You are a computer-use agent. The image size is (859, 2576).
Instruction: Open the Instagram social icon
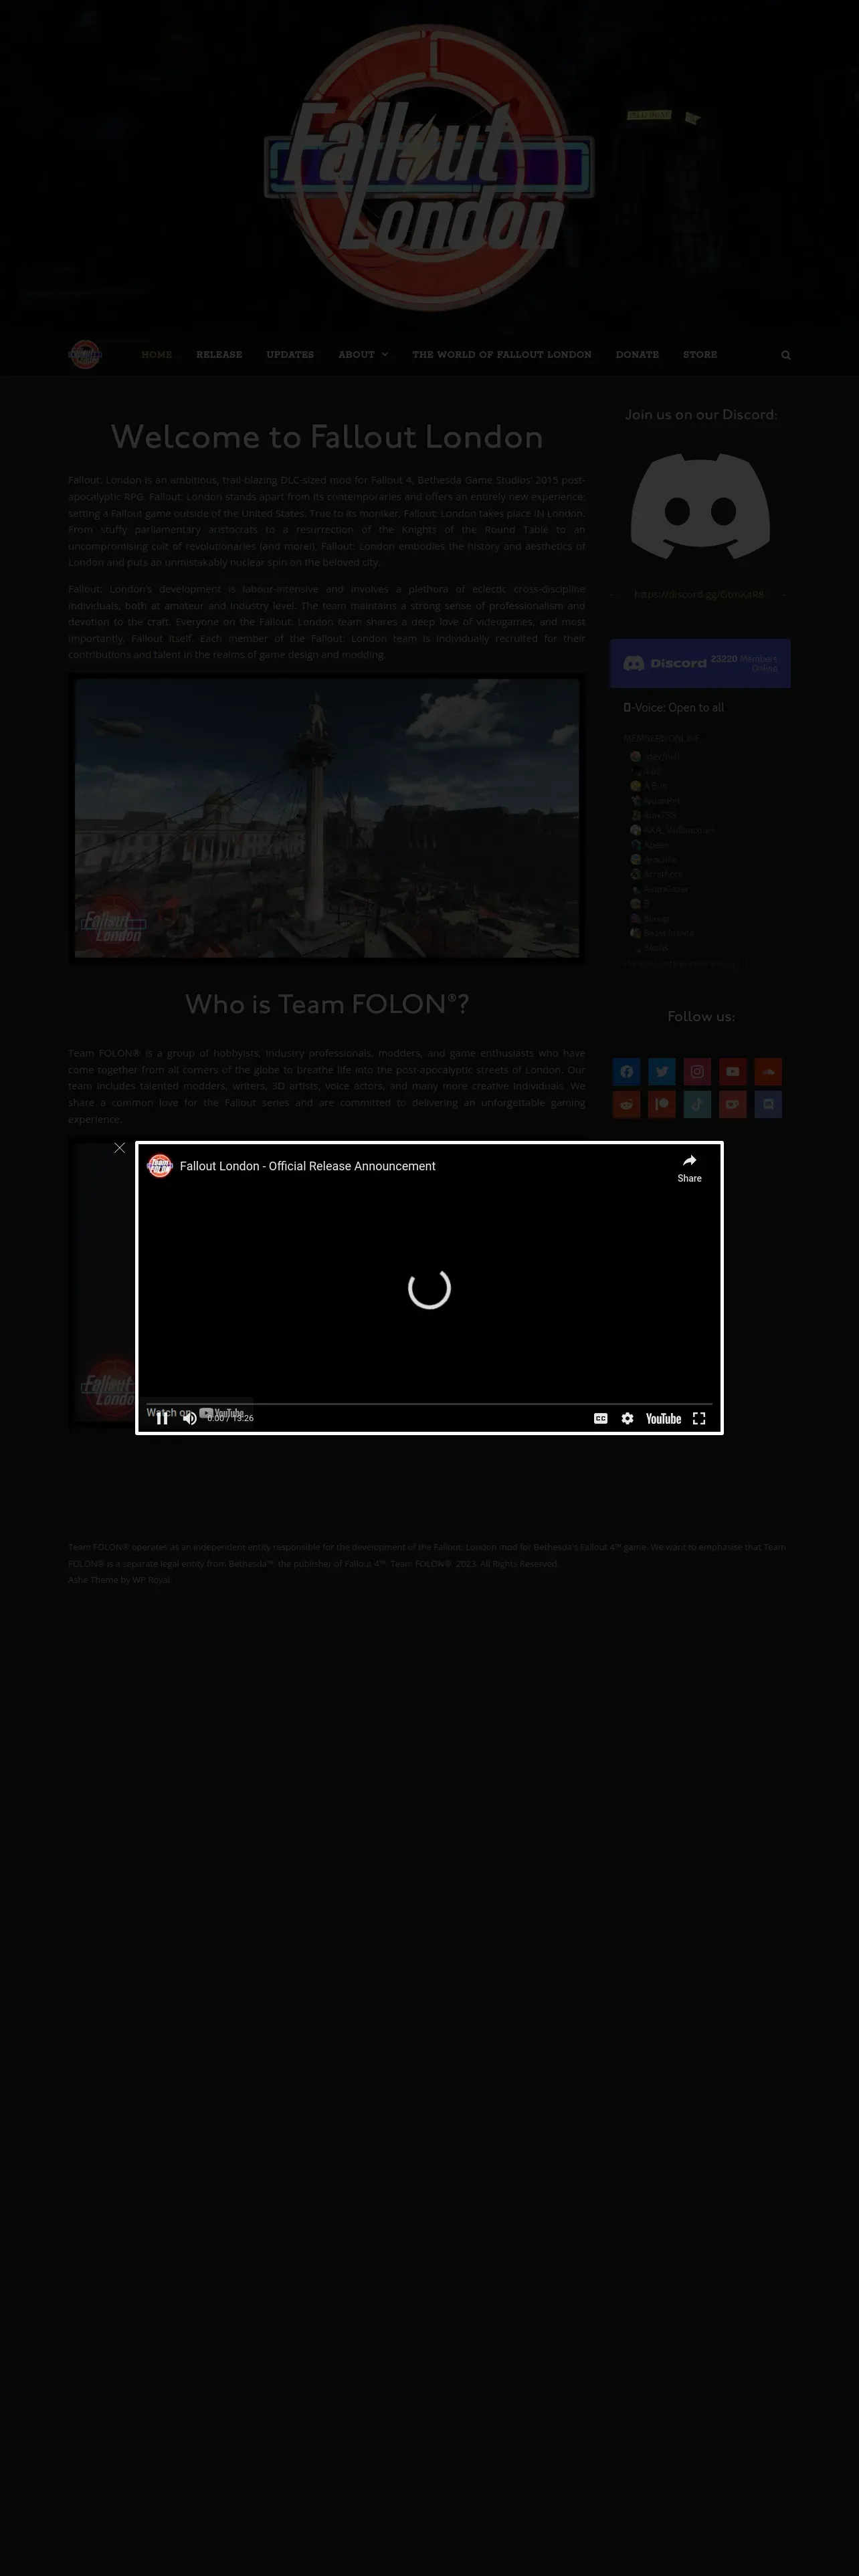point(697,1072)
